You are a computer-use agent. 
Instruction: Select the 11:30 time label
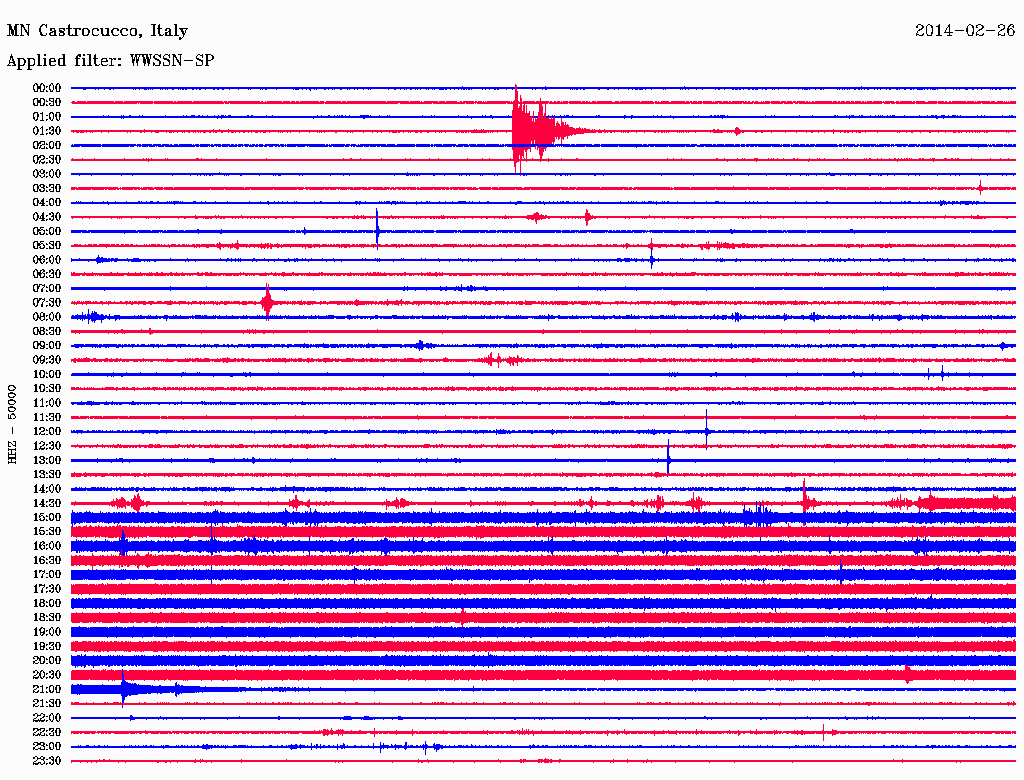(x=46, y=417)
